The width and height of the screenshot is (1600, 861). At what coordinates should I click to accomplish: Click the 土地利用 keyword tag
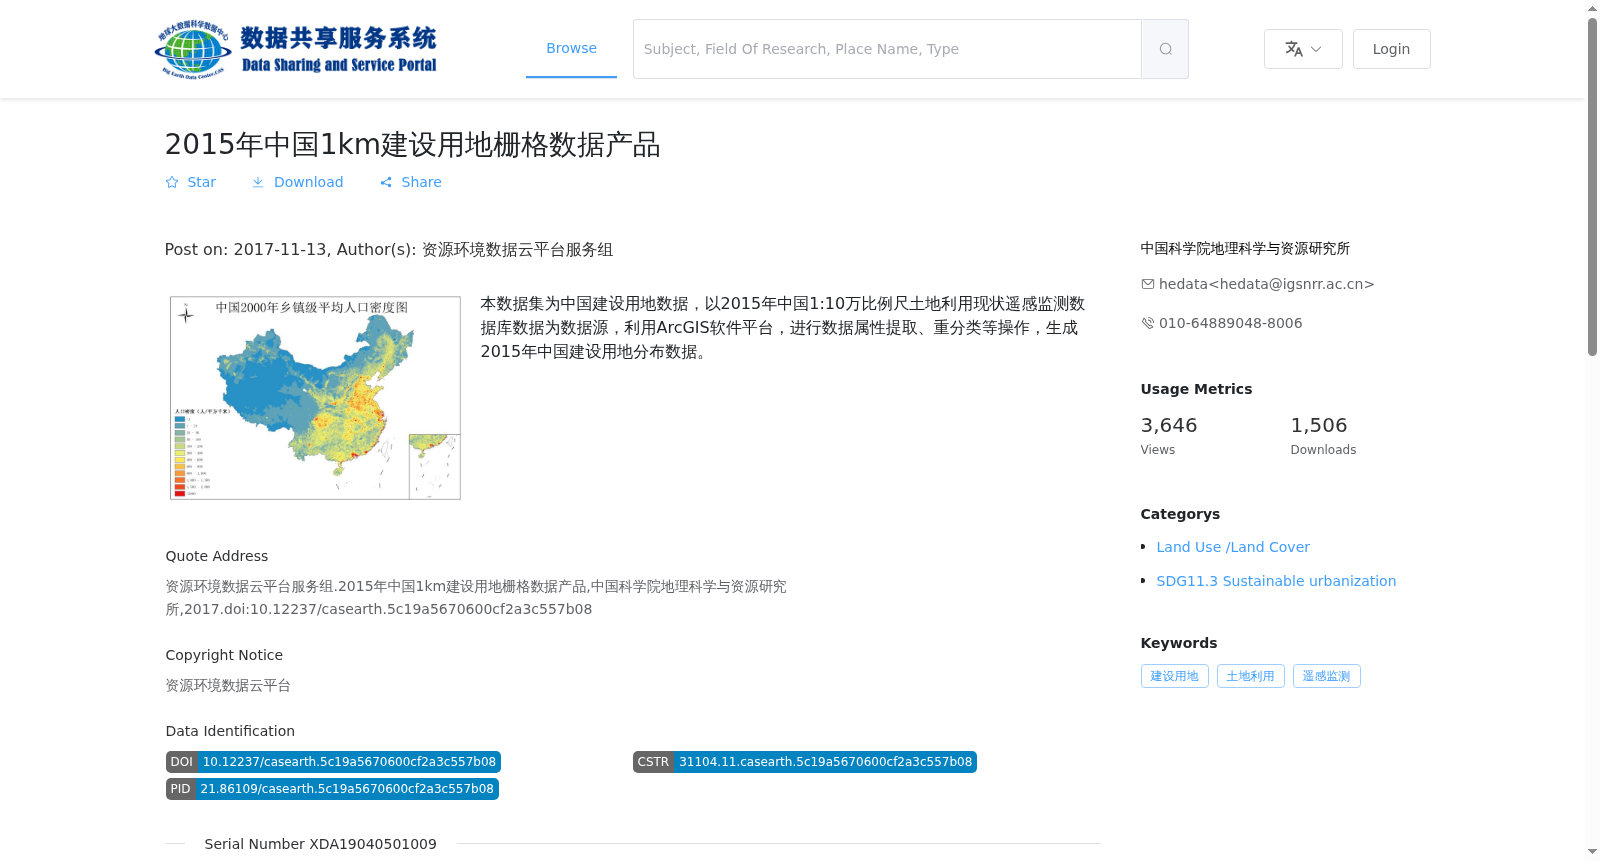click(x=1250, y=676)
